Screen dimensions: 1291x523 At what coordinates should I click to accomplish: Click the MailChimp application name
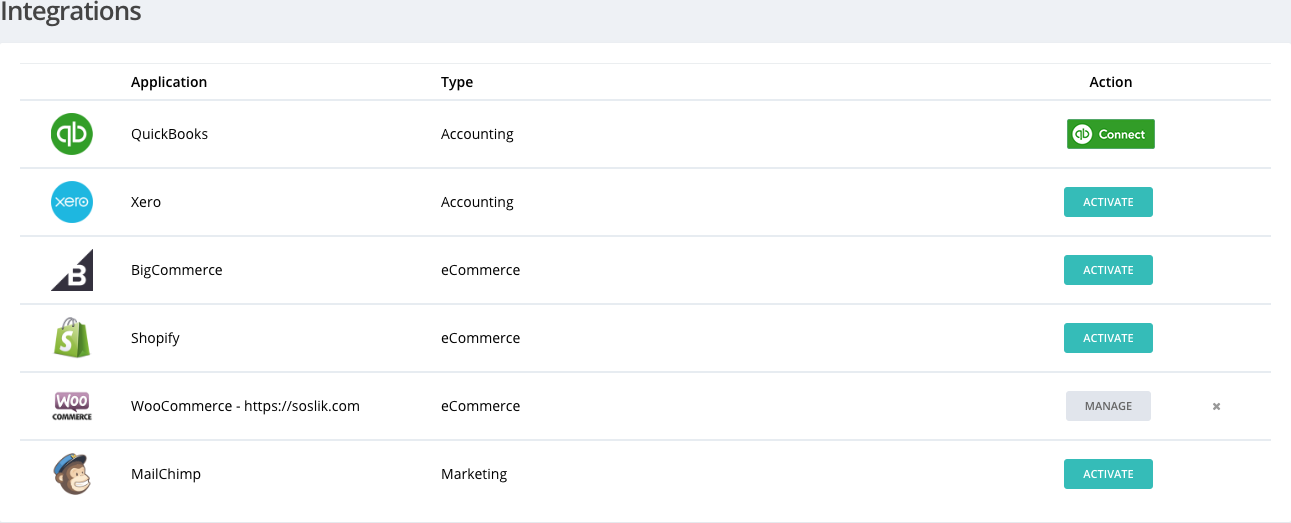coord(166,474)
